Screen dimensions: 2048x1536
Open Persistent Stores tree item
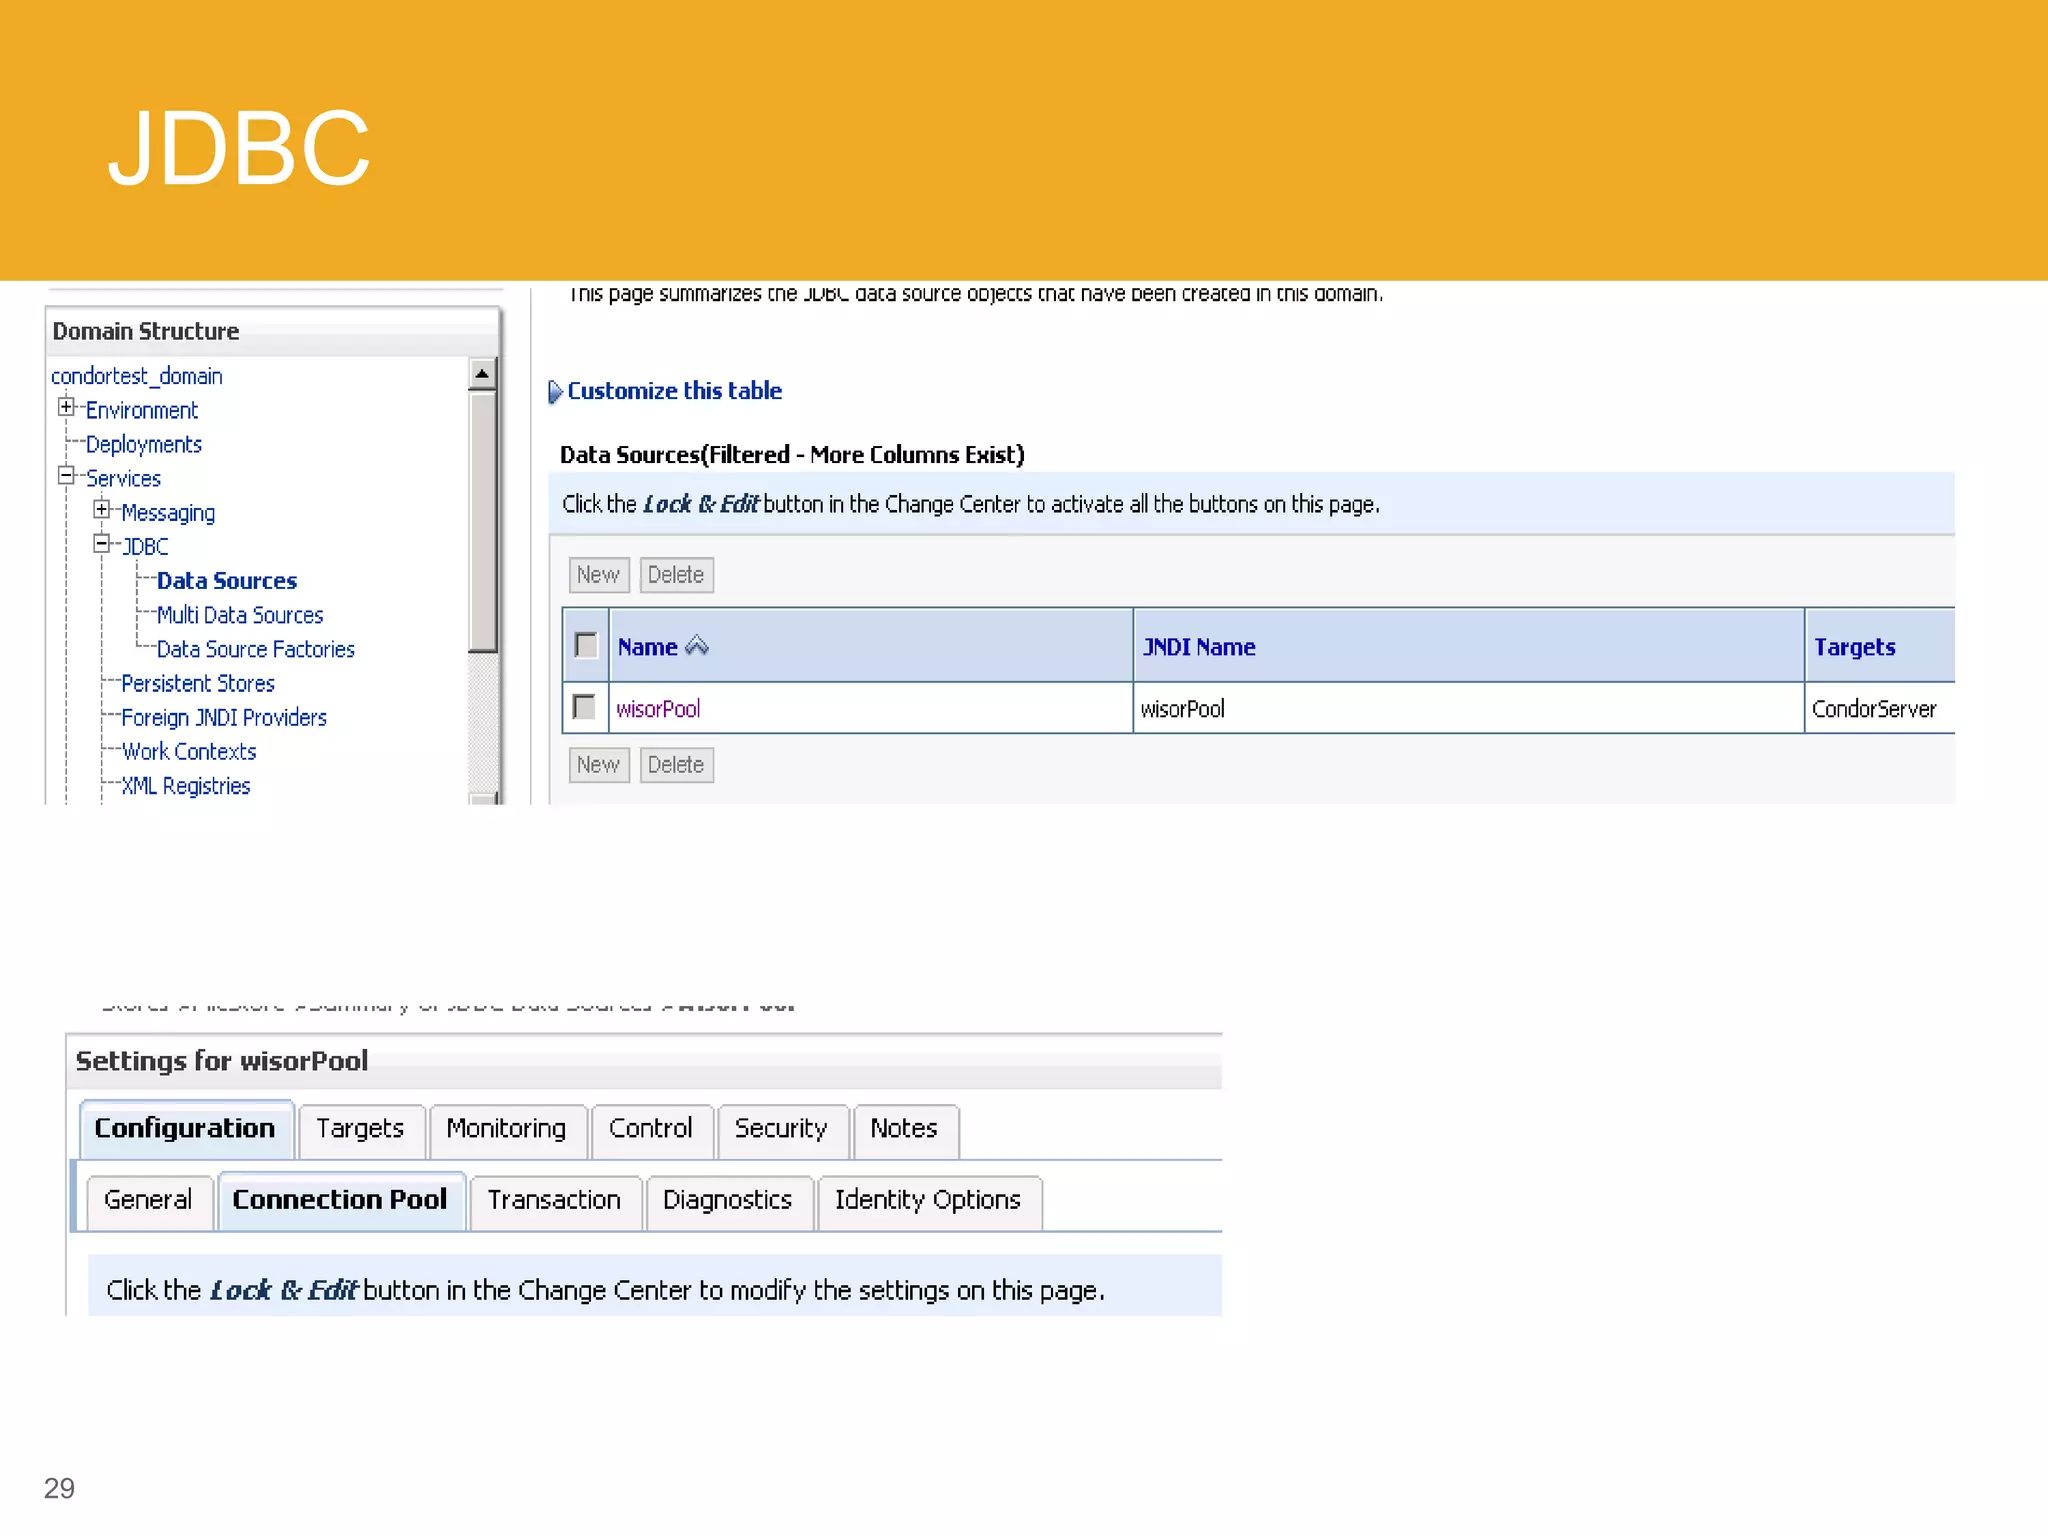tap(198, 683)
